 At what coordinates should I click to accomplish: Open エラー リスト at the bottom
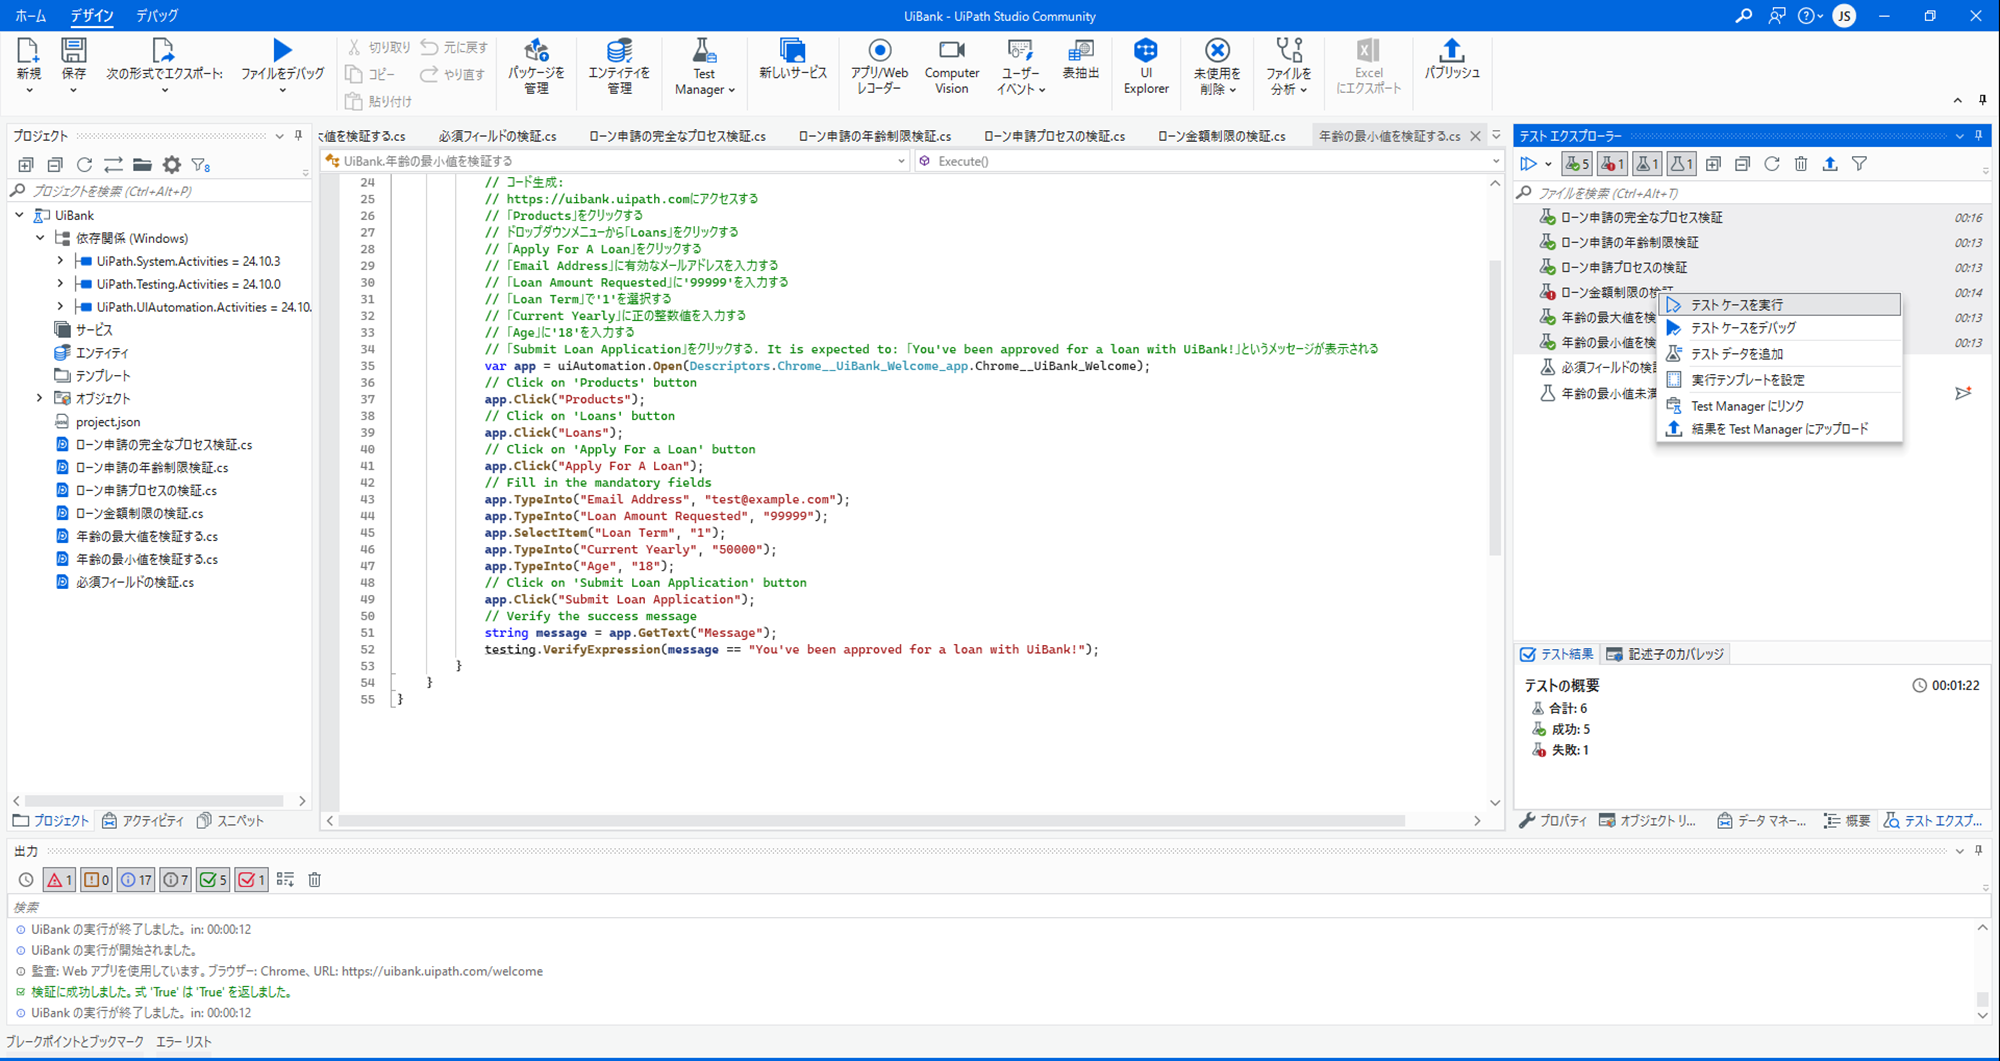(184, 1042)
